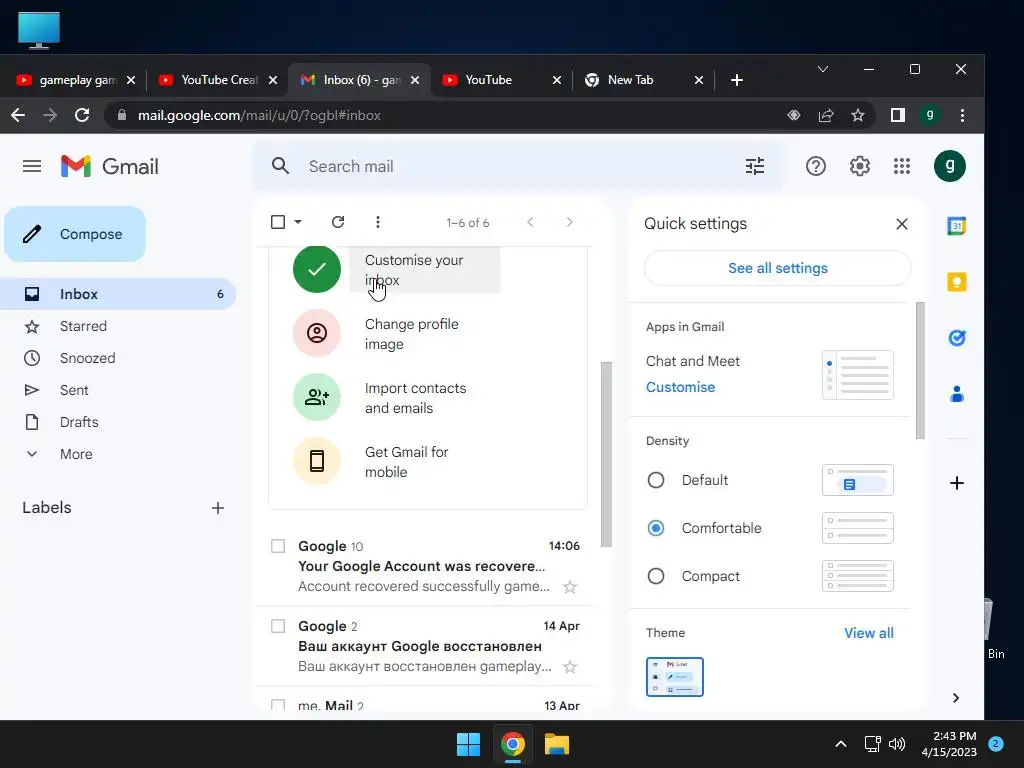Viewport: 1024px width, 768px height.
Task: Show hidden system tray icons
Action: click(x=841, y=744)
